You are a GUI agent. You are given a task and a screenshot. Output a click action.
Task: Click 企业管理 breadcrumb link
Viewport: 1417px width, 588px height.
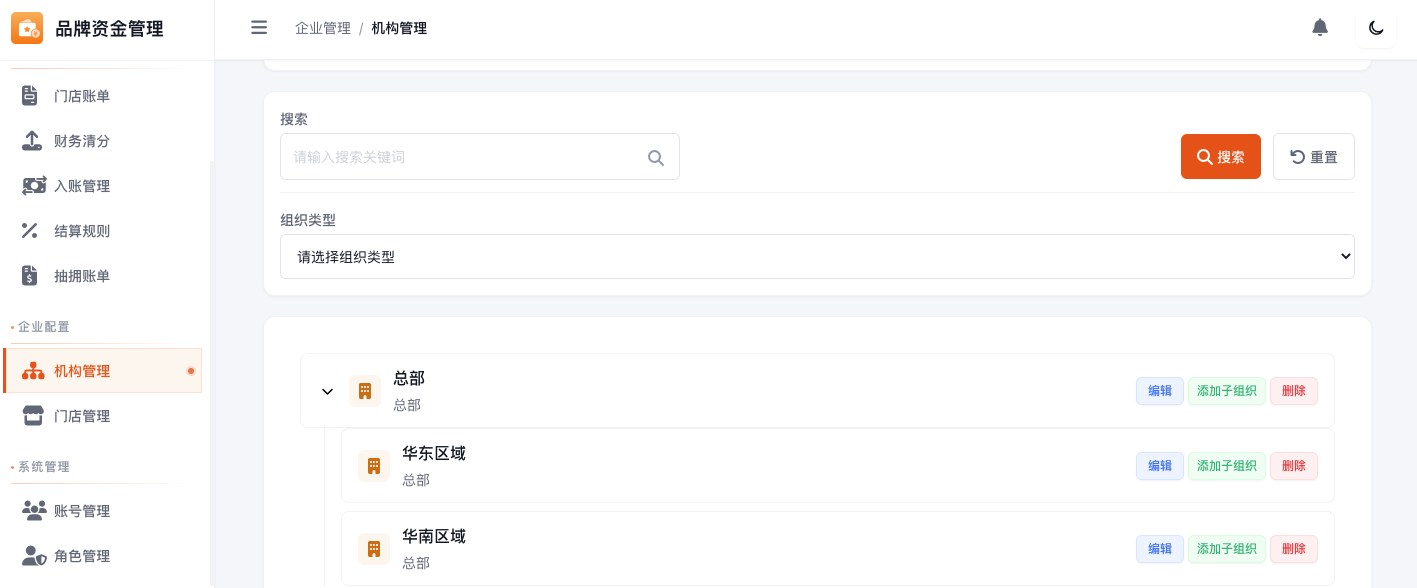pos(323,28)
